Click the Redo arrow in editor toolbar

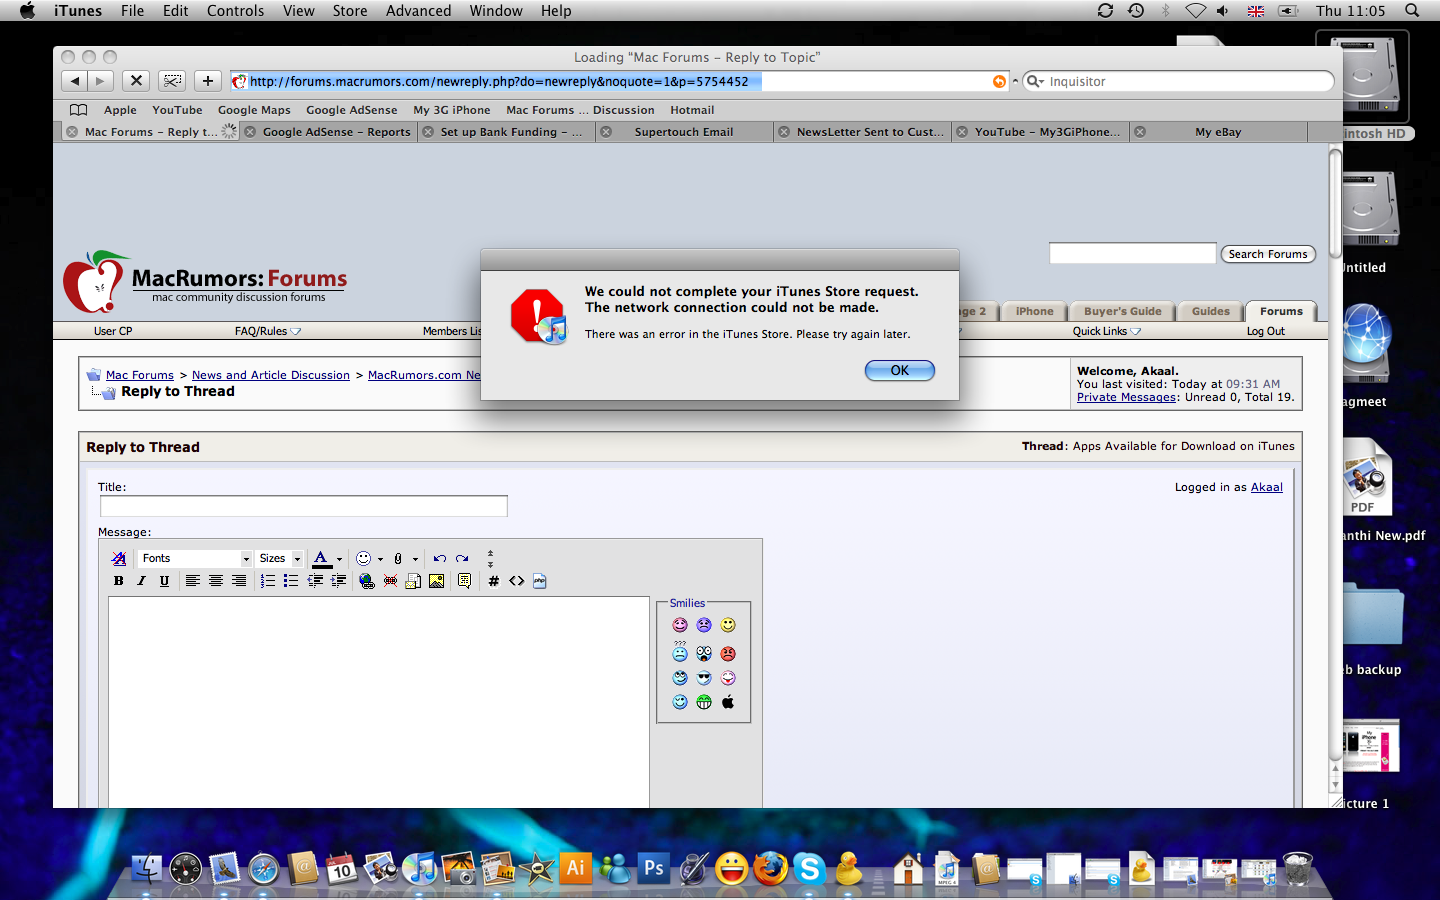[462, 559]
